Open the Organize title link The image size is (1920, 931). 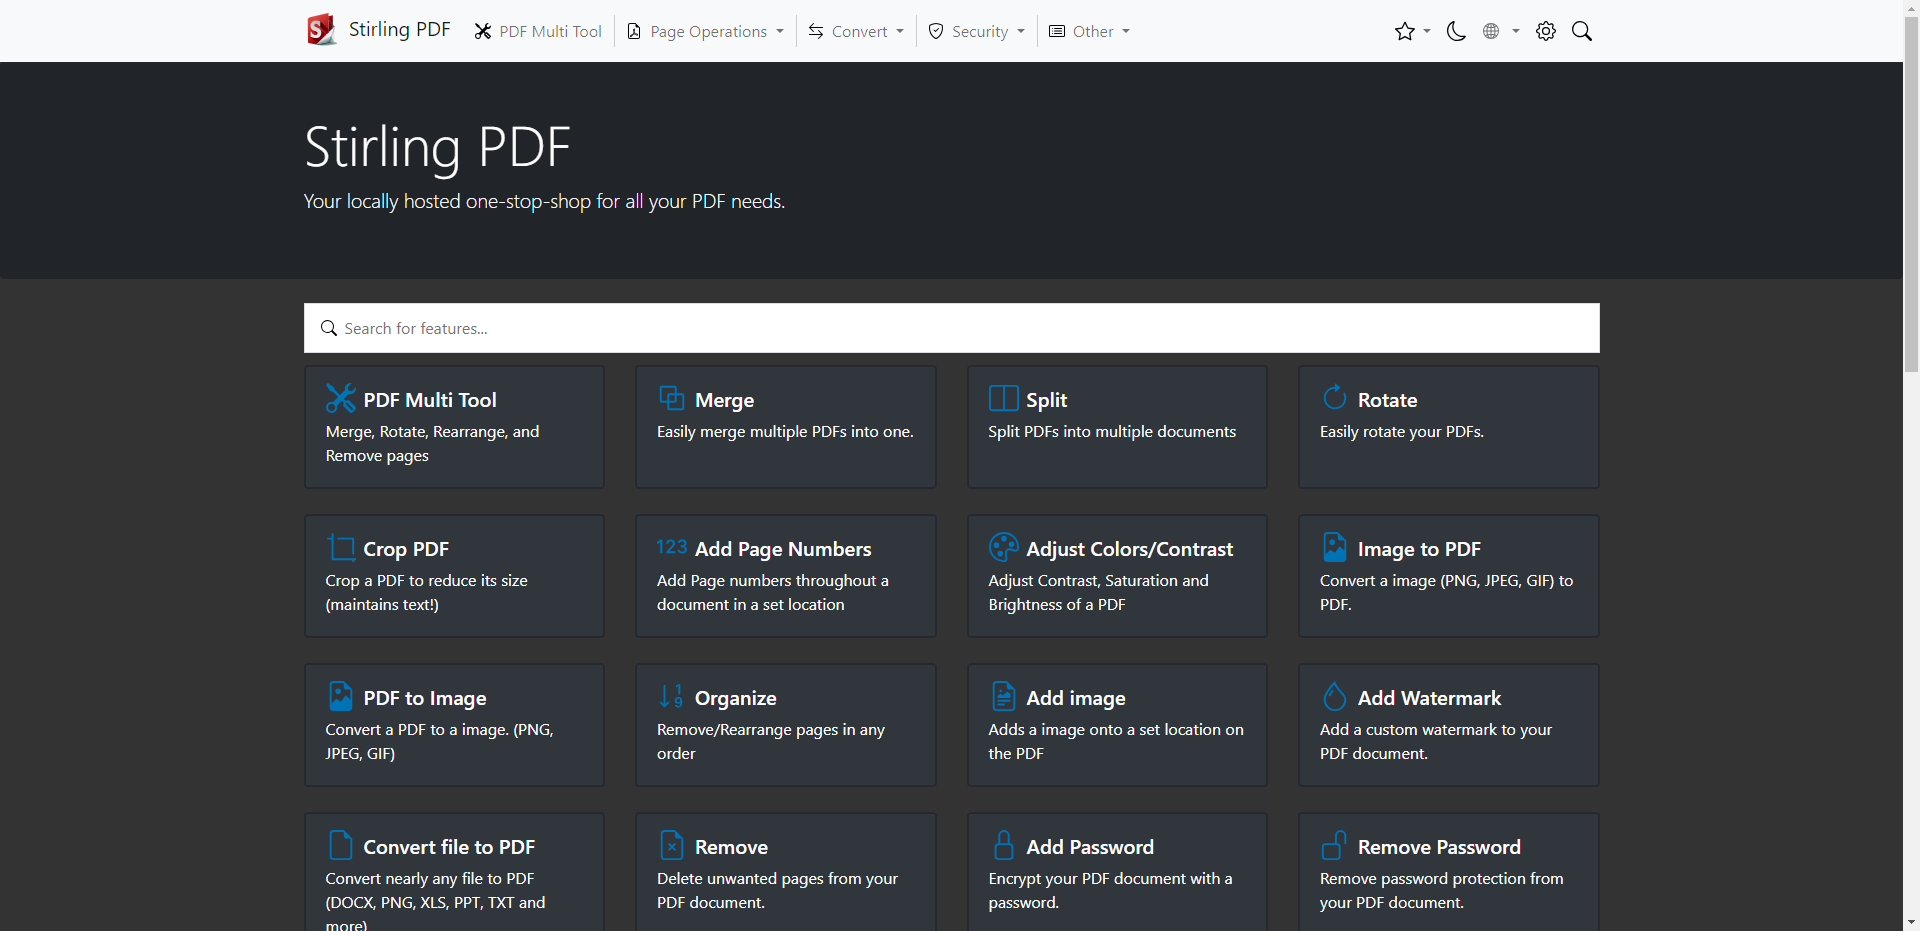point(735,698)
